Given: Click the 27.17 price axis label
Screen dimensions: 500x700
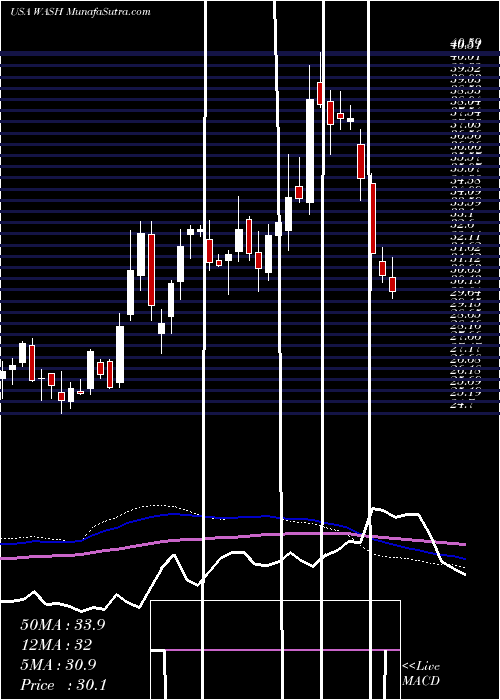Looking at the screenshot, I should click(467, 349).
